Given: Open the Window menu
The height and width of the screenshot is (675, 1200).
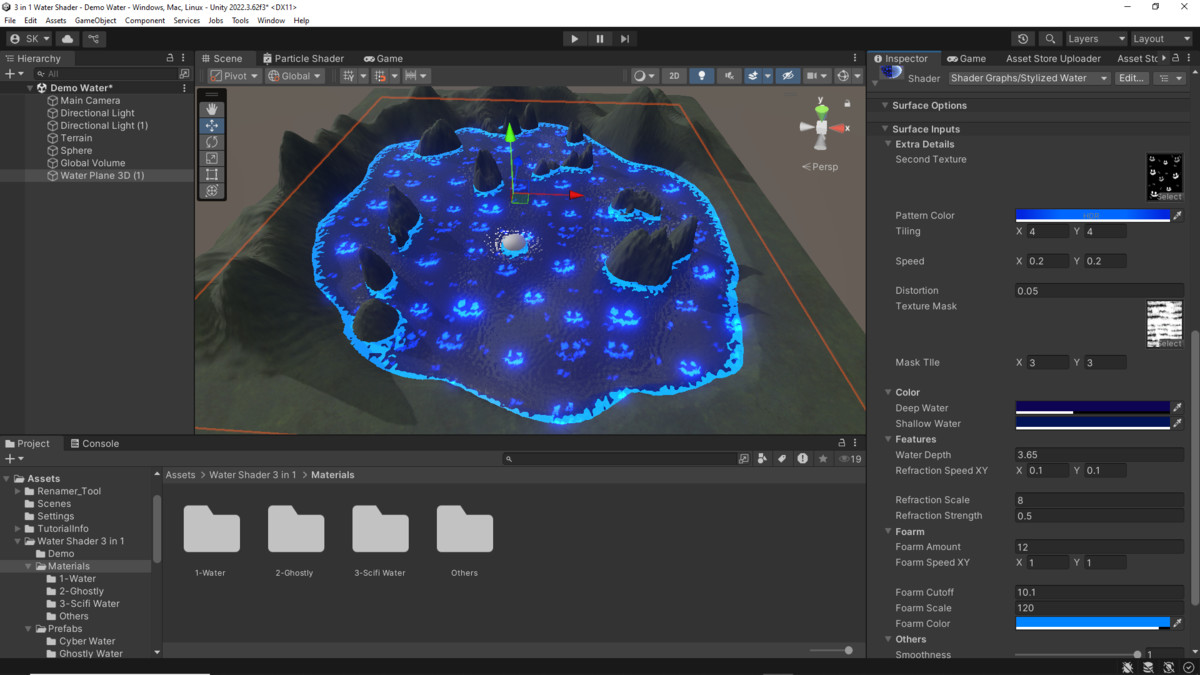Looking at the screenshot, I should (271, 20).
